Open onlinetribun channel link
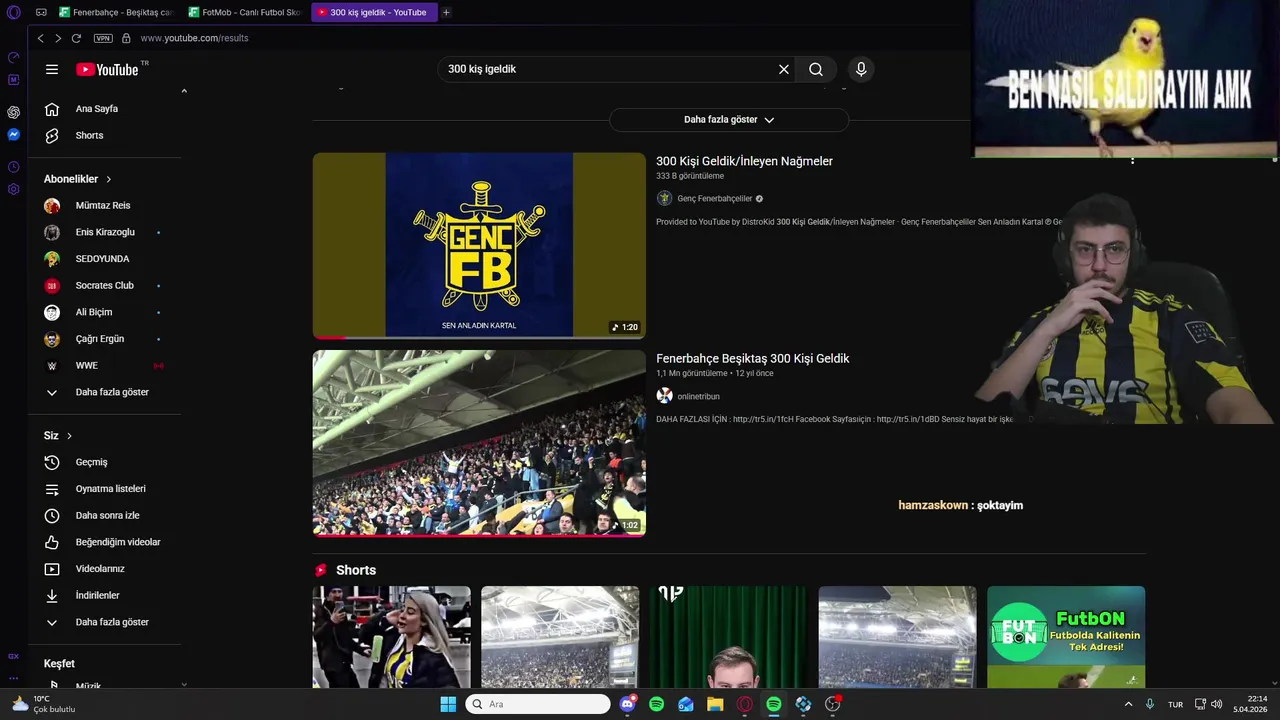The image size is (1280, 720). [698, 396]
